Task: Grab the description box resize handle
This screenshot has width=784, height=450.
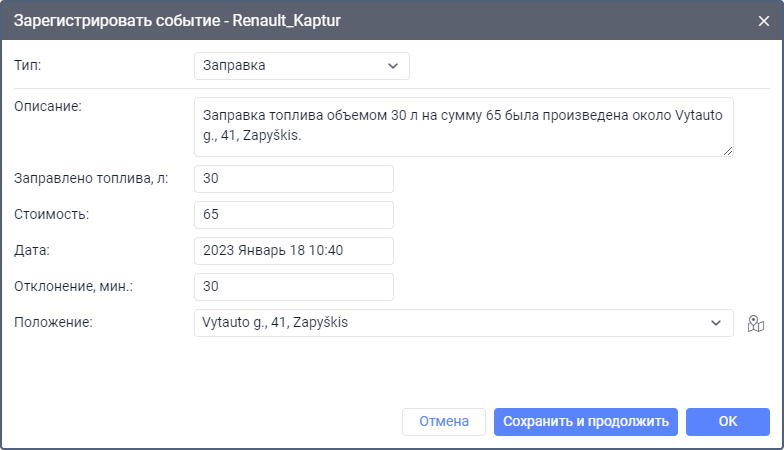Action: pyautogui.click(x=728, y=150)
